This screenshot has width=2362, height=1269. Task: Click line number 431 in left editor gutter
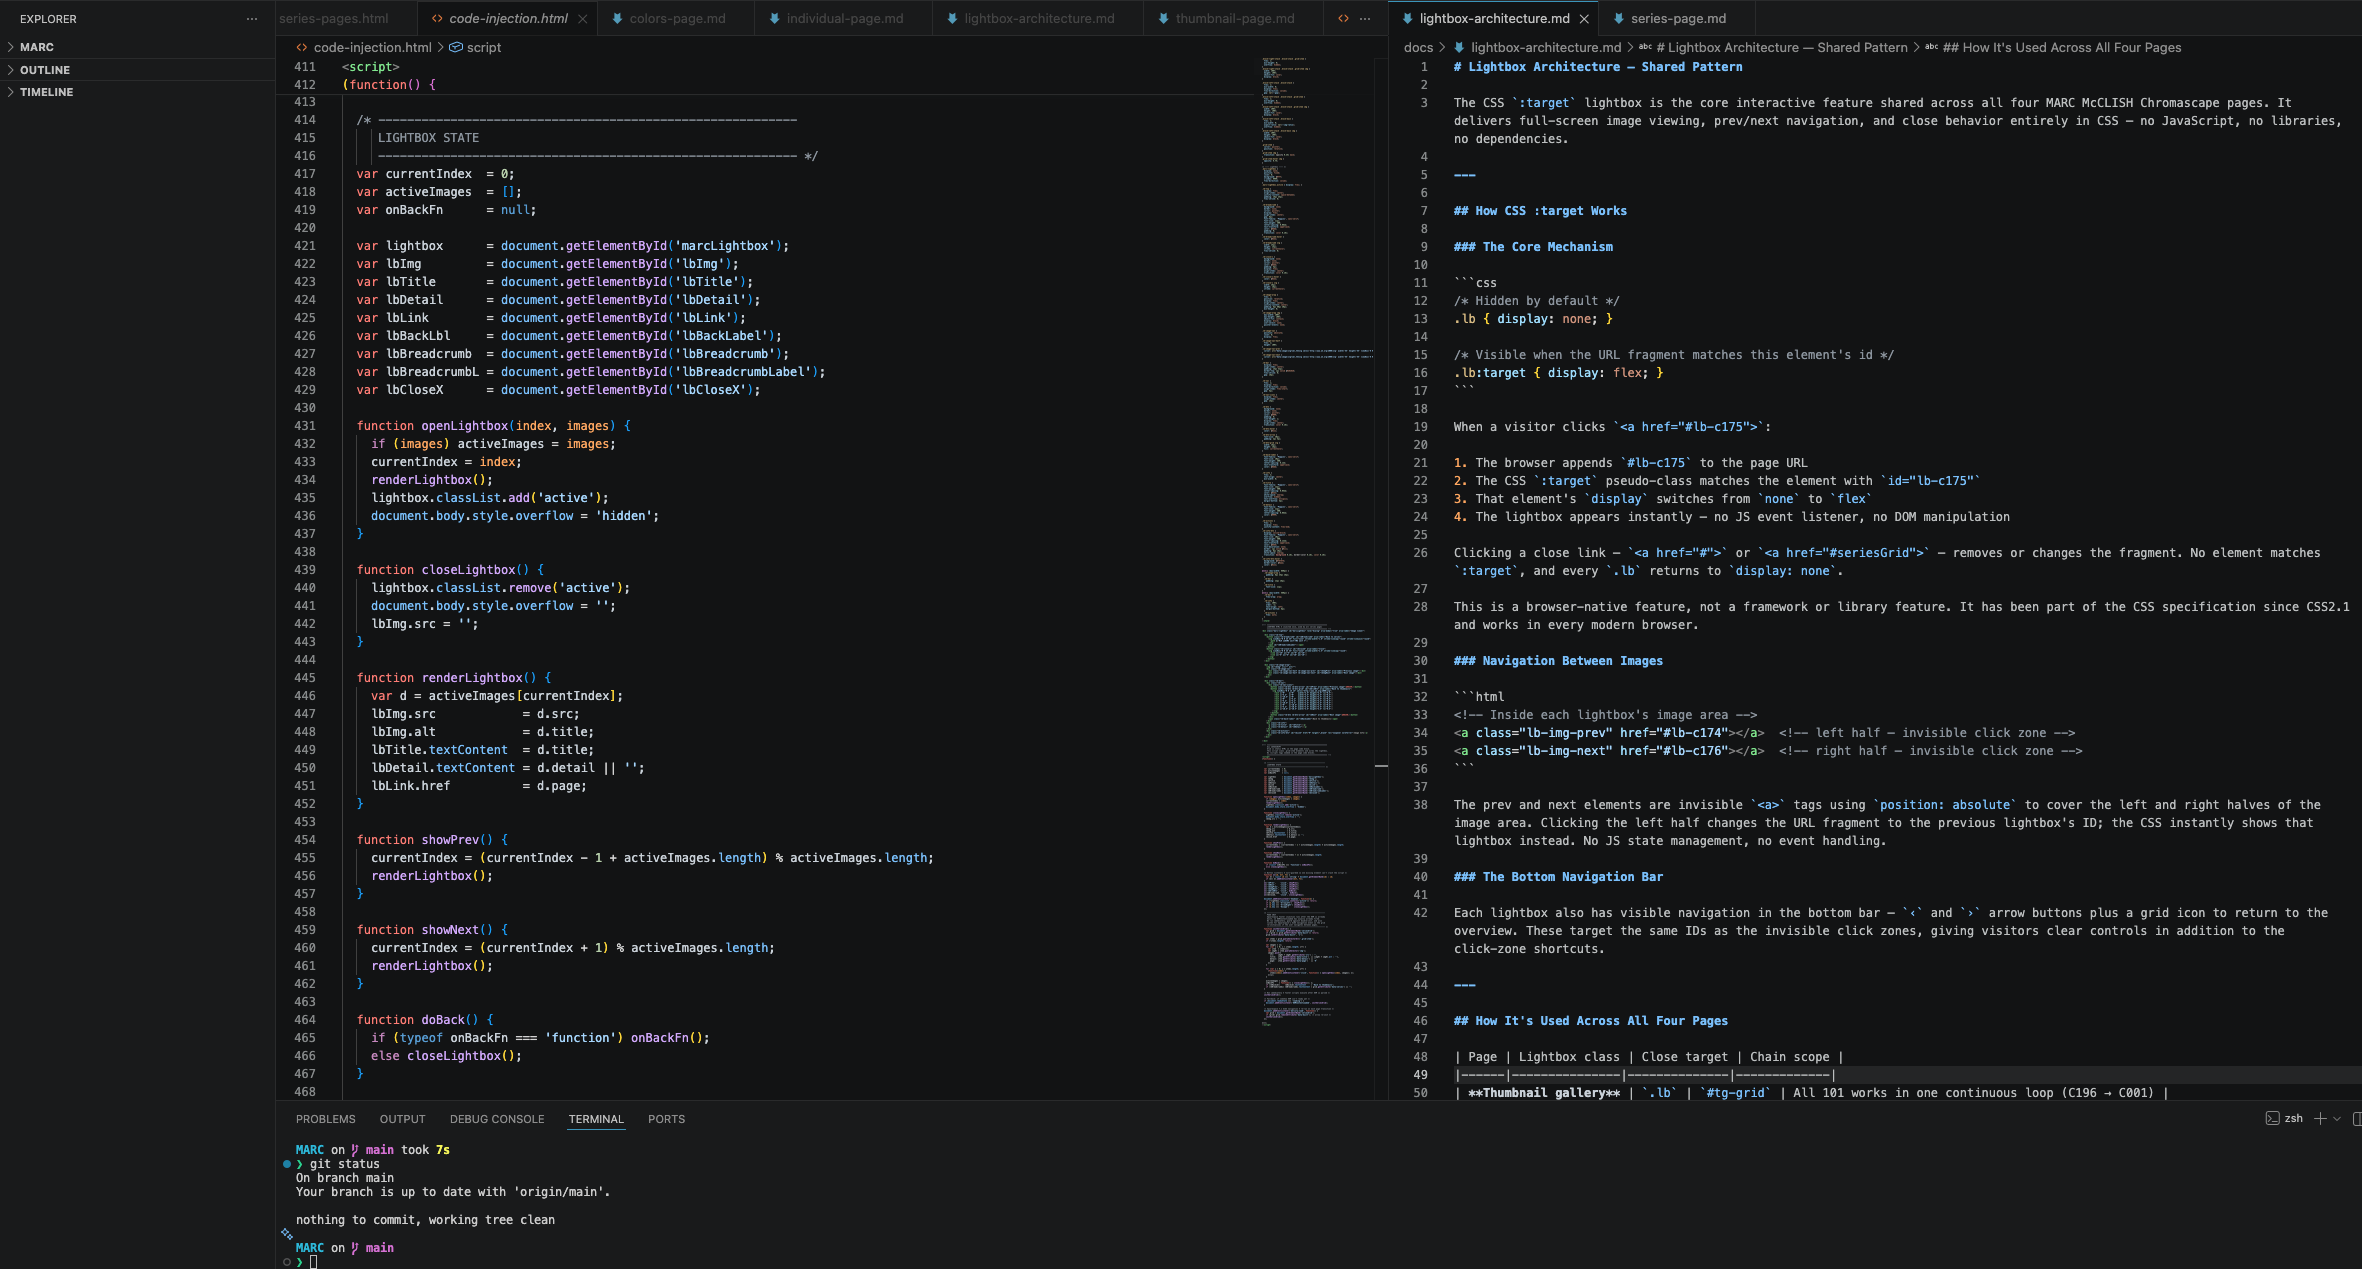click(x=304, y=426)
